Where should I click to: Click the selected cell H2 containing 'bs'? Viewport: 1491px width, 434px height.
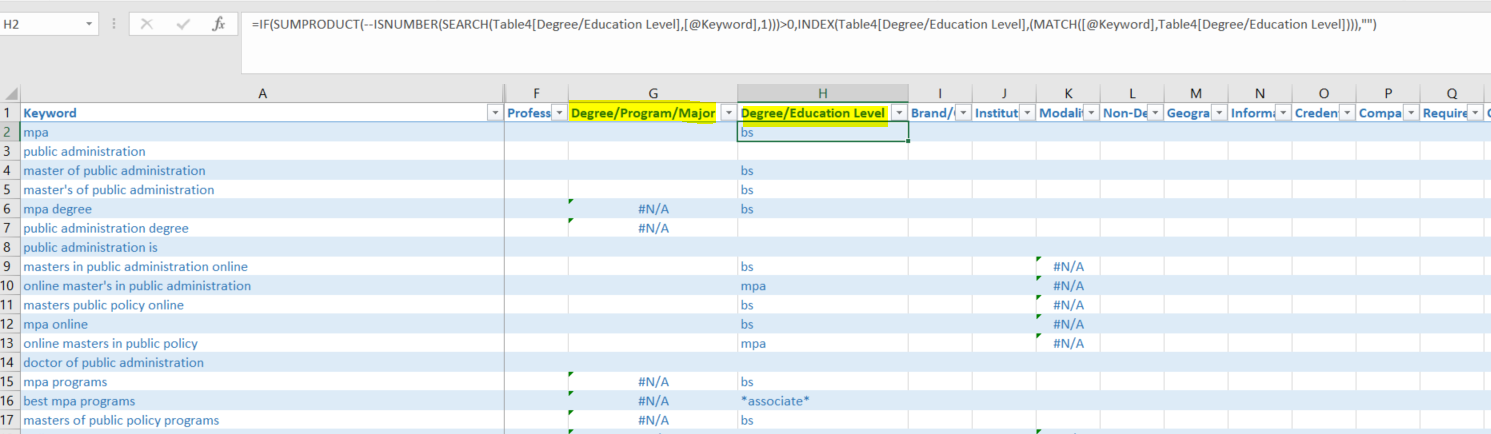[823, 132]
